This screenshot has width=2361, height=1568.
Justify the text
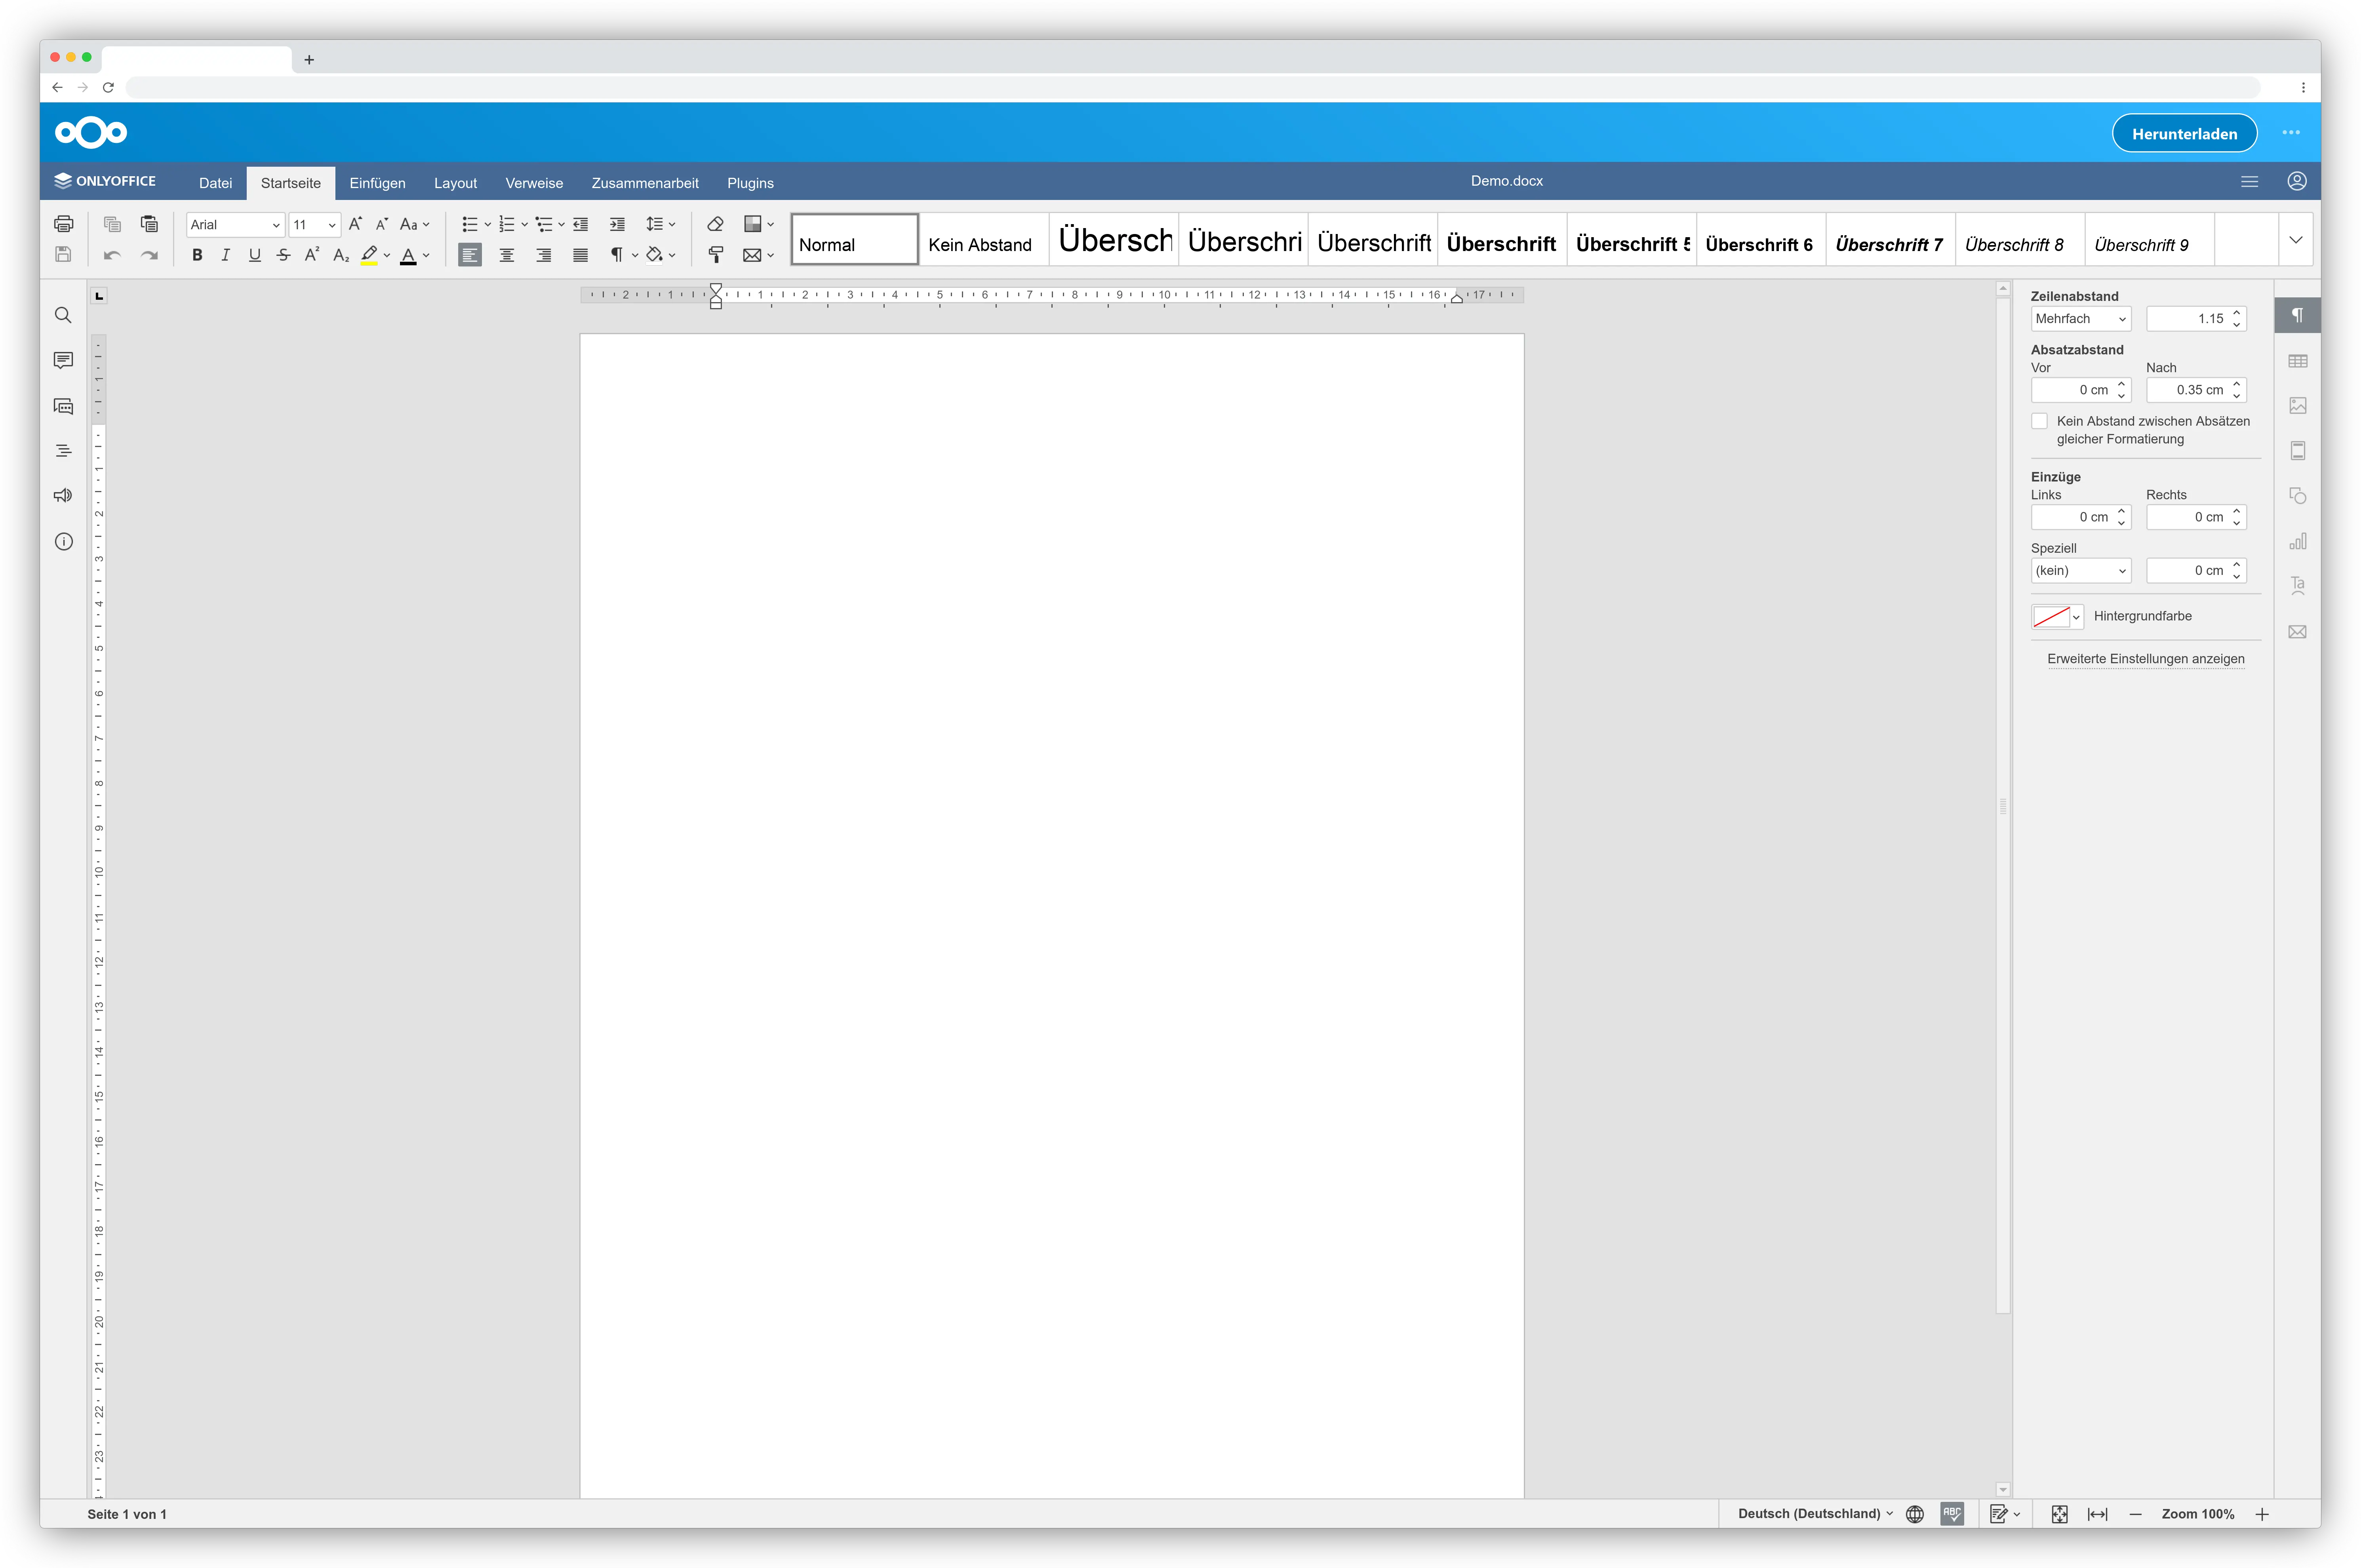(x=580, y=255)
